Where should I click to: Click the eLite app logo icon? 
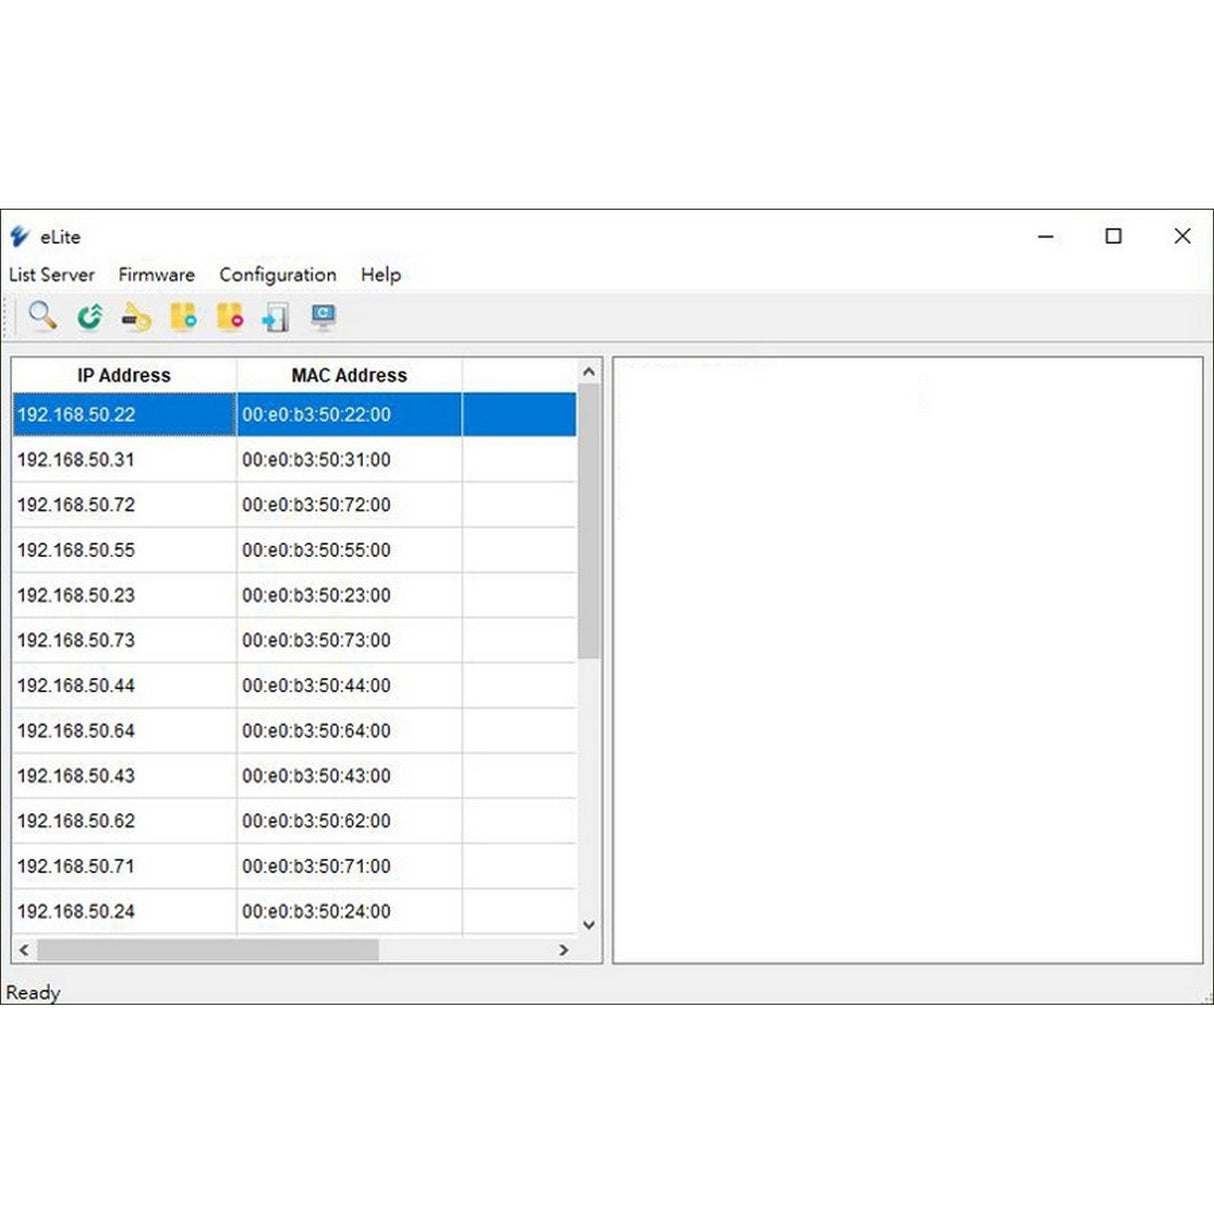coord(20,237)
